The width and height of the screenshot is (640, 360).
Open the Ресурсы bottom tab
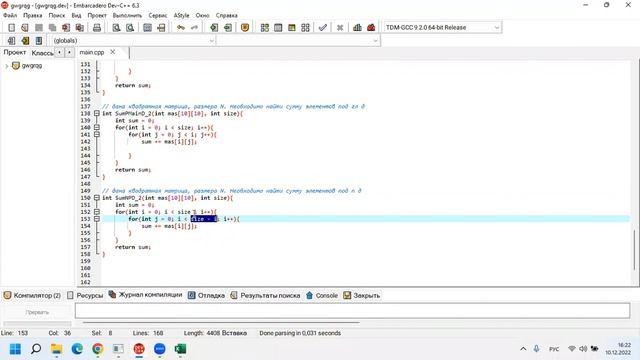point(85,295)
